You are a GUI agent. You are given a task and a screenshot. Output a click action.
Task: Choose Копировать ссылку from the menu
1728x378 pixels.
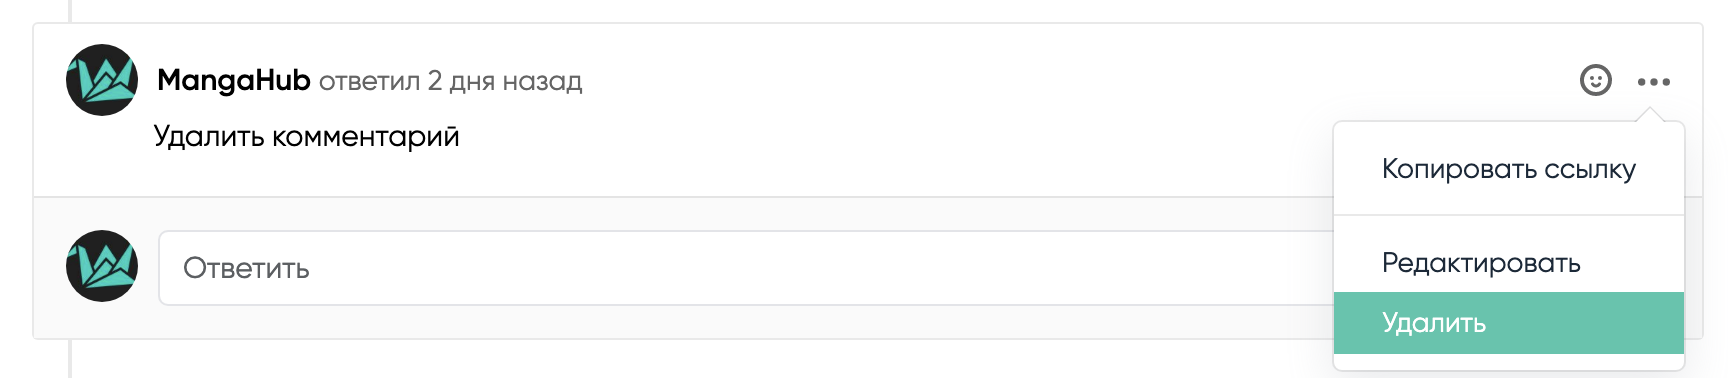[1509, 169]
